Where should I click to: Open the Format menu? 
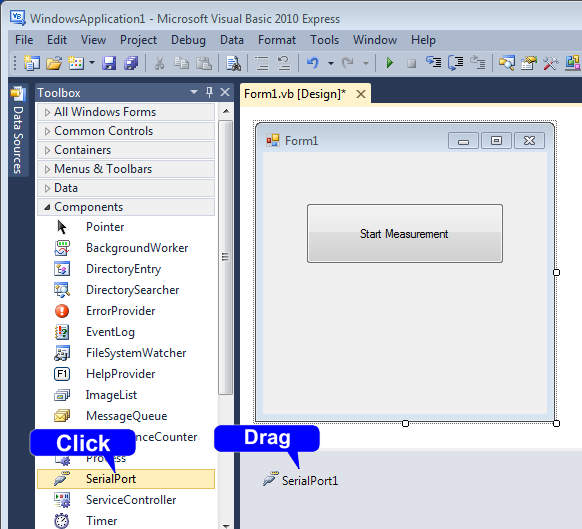277,40
